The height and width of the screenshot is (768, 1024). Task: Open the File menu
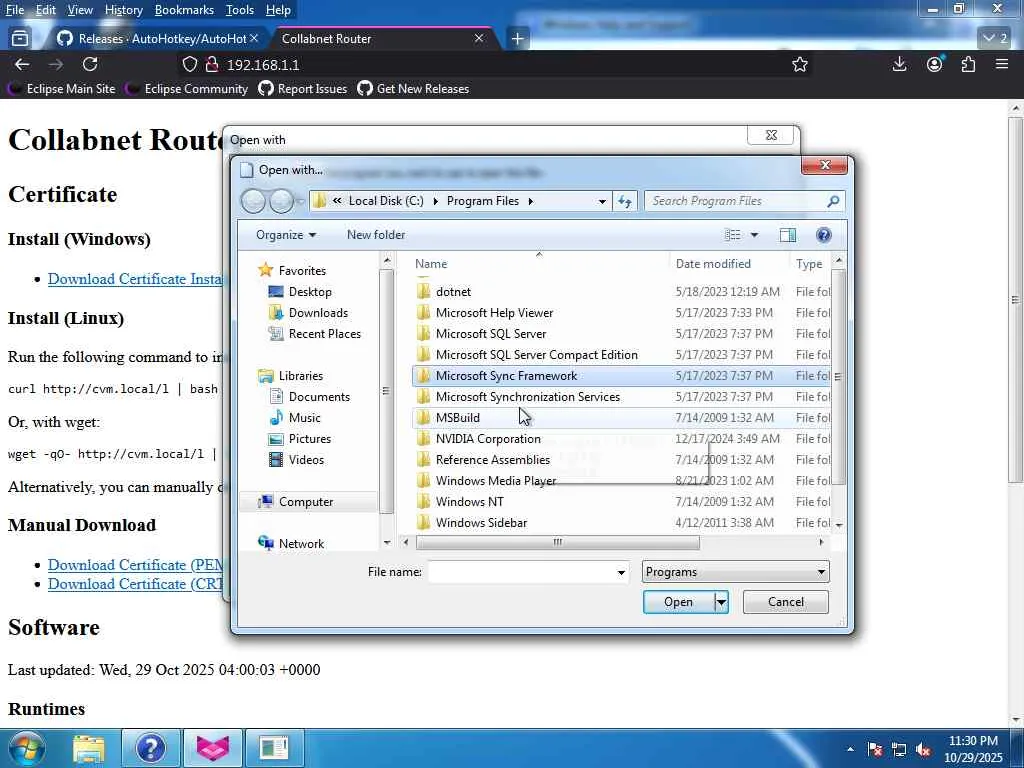[x=14, y=10]
